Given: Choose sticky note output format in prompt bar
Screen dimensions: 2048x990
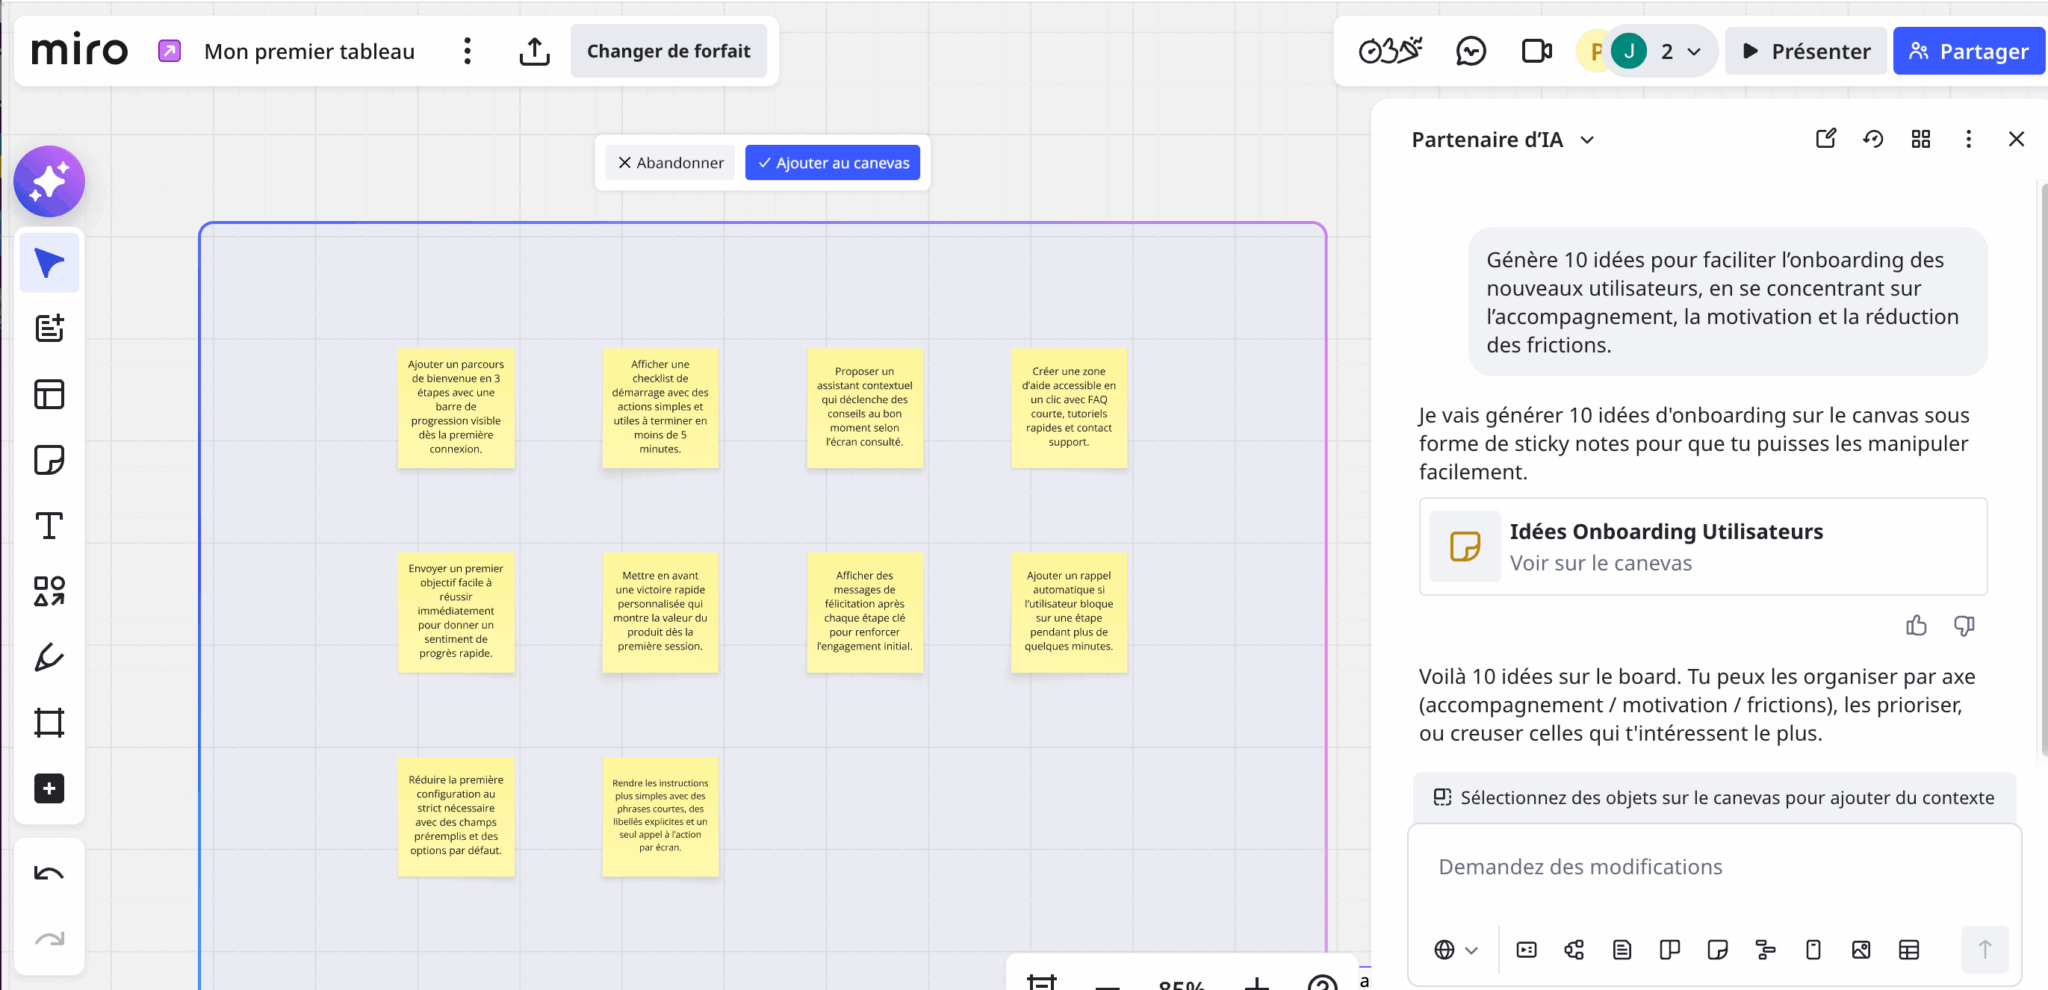Looking at the screenshot, I should 1718,950.
